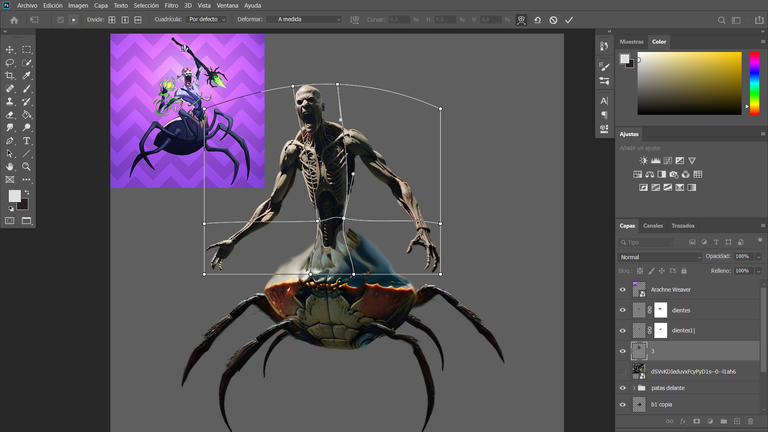
Task: Select the Hand tool
Action: click(9, 167)
